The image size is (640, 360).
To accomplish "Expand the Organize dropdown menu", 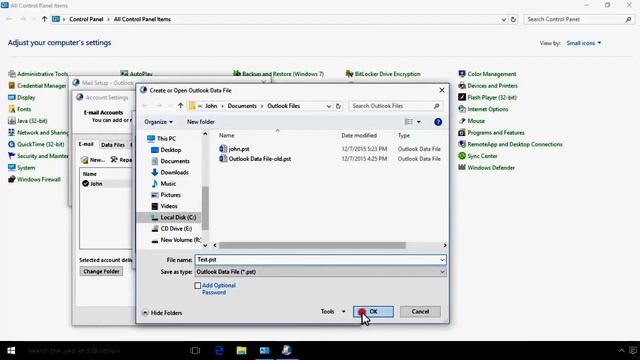I will (x=158, y=122).
